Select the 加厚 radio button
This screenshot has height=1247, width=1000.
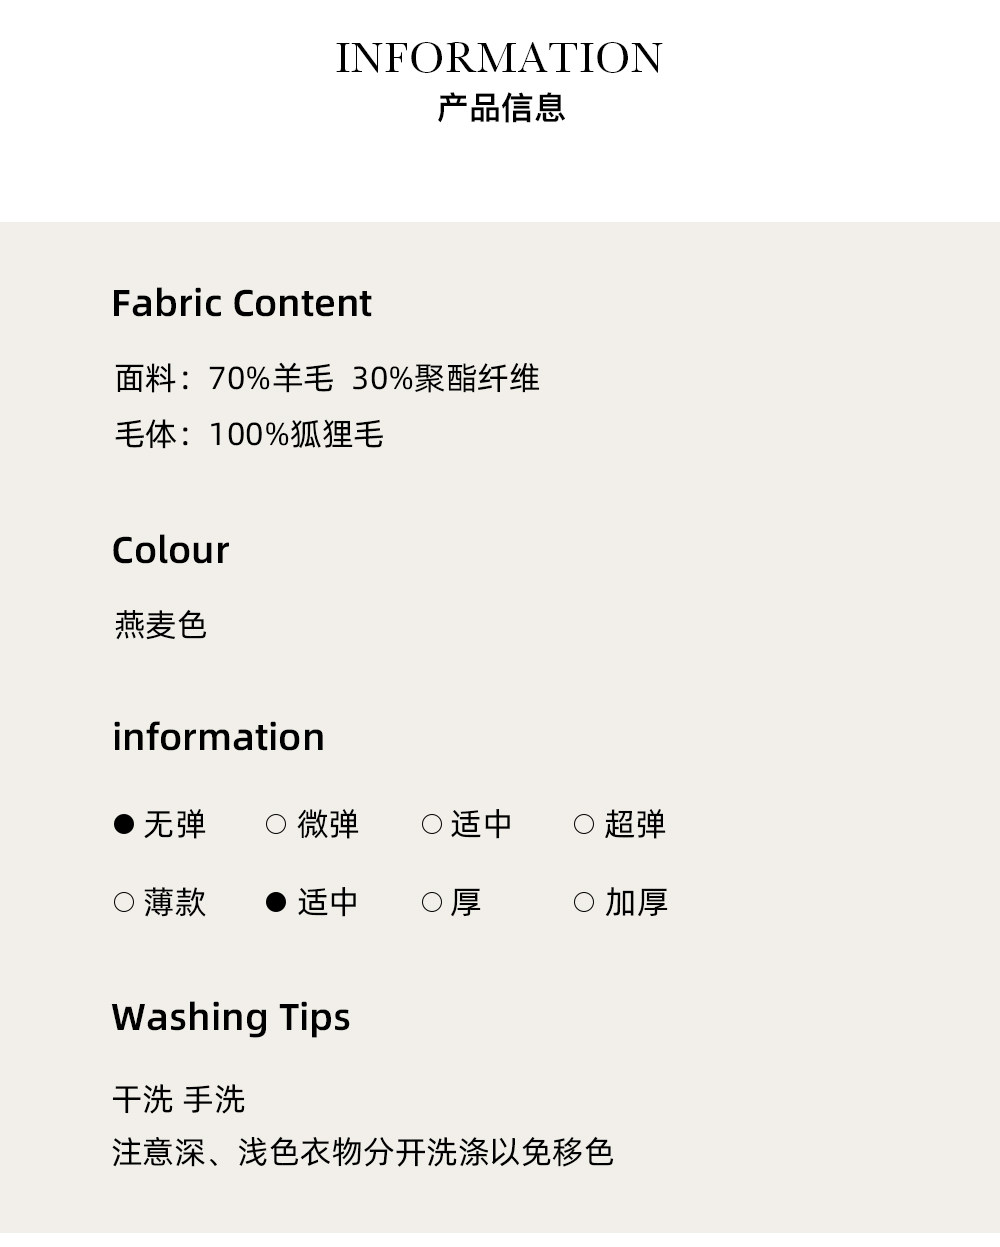(x=584, y=902)
